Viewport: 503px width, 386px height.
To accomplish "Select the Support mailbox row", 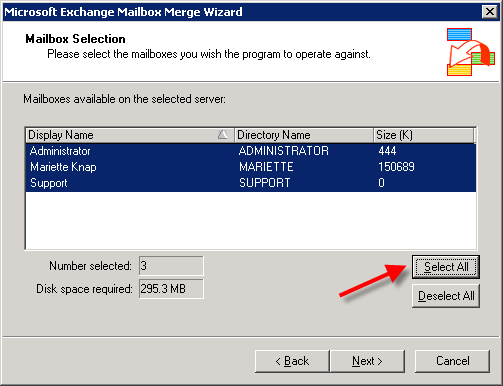I will (251, 183).
